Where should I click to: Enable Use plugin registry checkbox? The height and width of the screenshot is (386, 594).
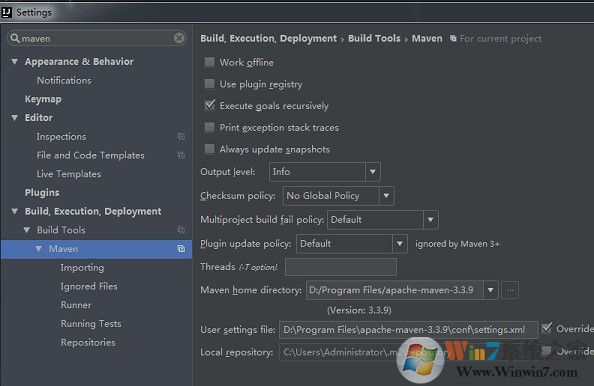click(x=209, y=84)
